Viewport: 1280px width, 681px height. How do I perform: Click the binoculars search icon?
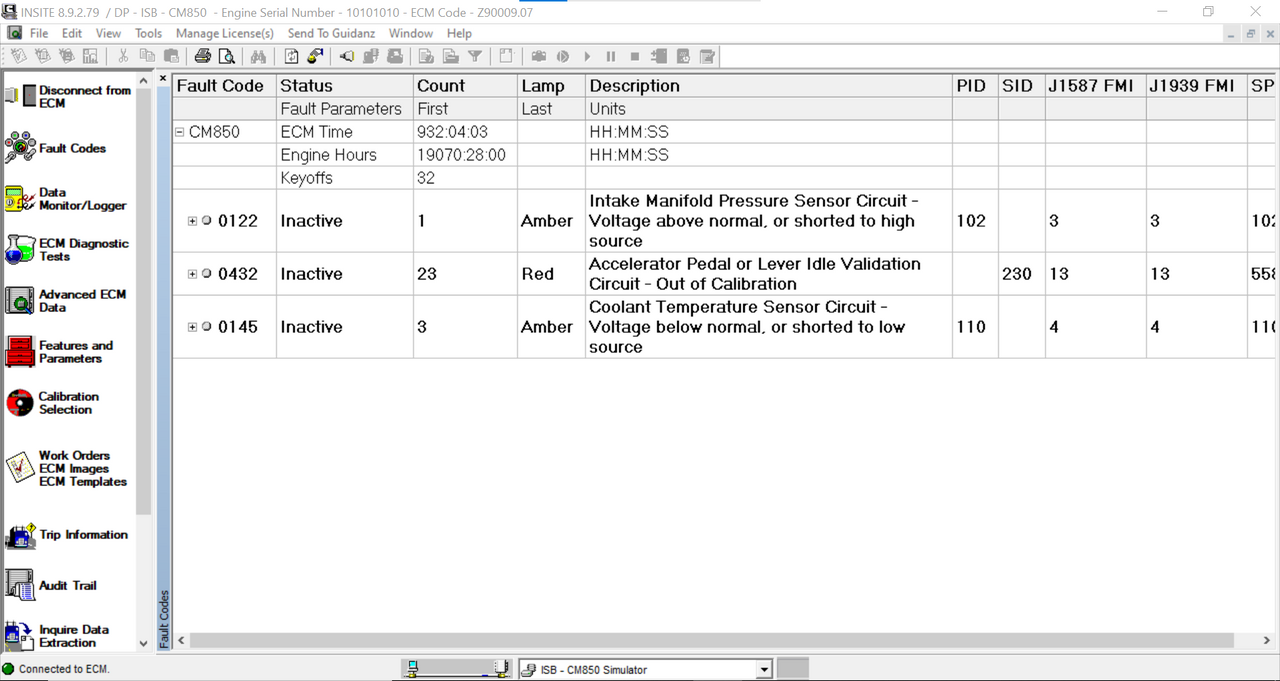258,56
